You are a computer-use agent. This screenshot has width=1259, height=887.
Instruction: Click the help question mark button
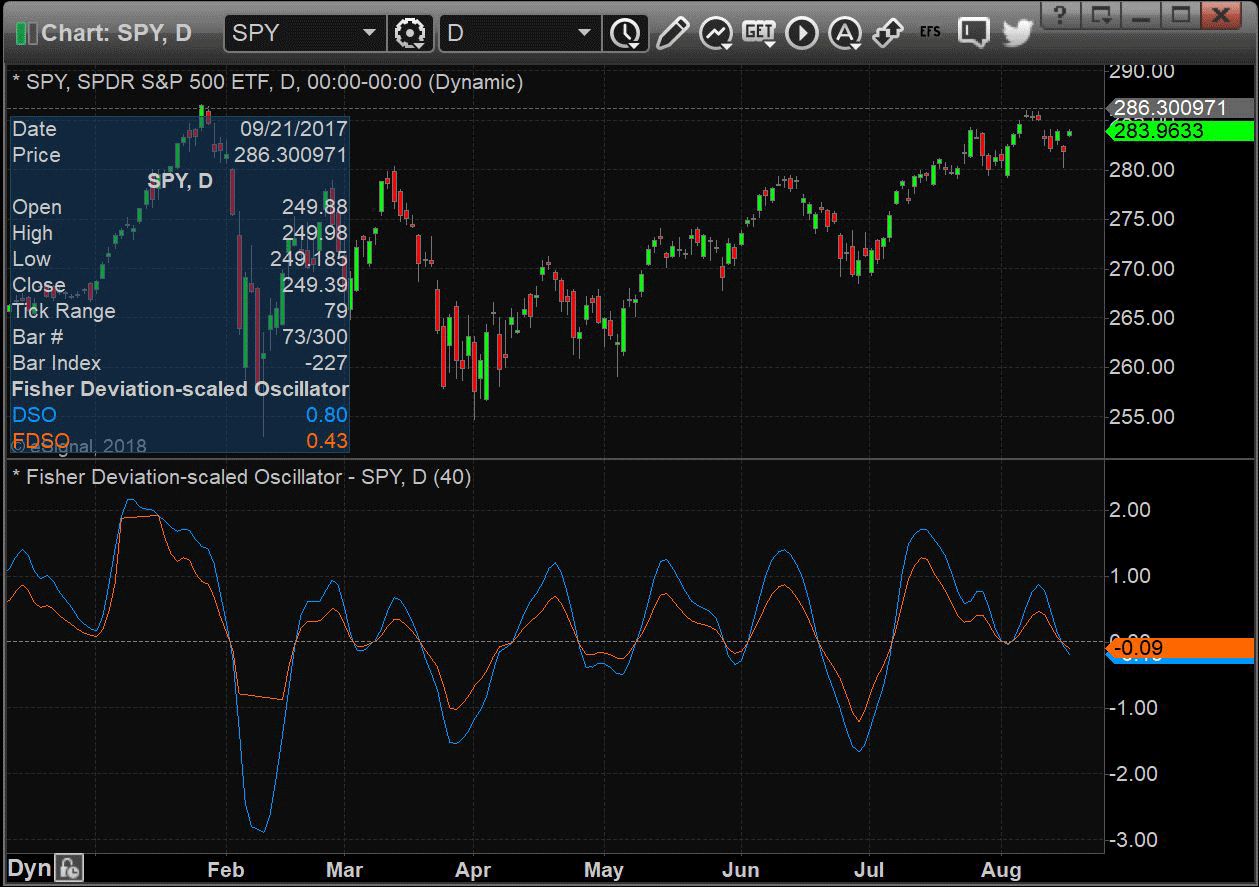pos(1061,14)
